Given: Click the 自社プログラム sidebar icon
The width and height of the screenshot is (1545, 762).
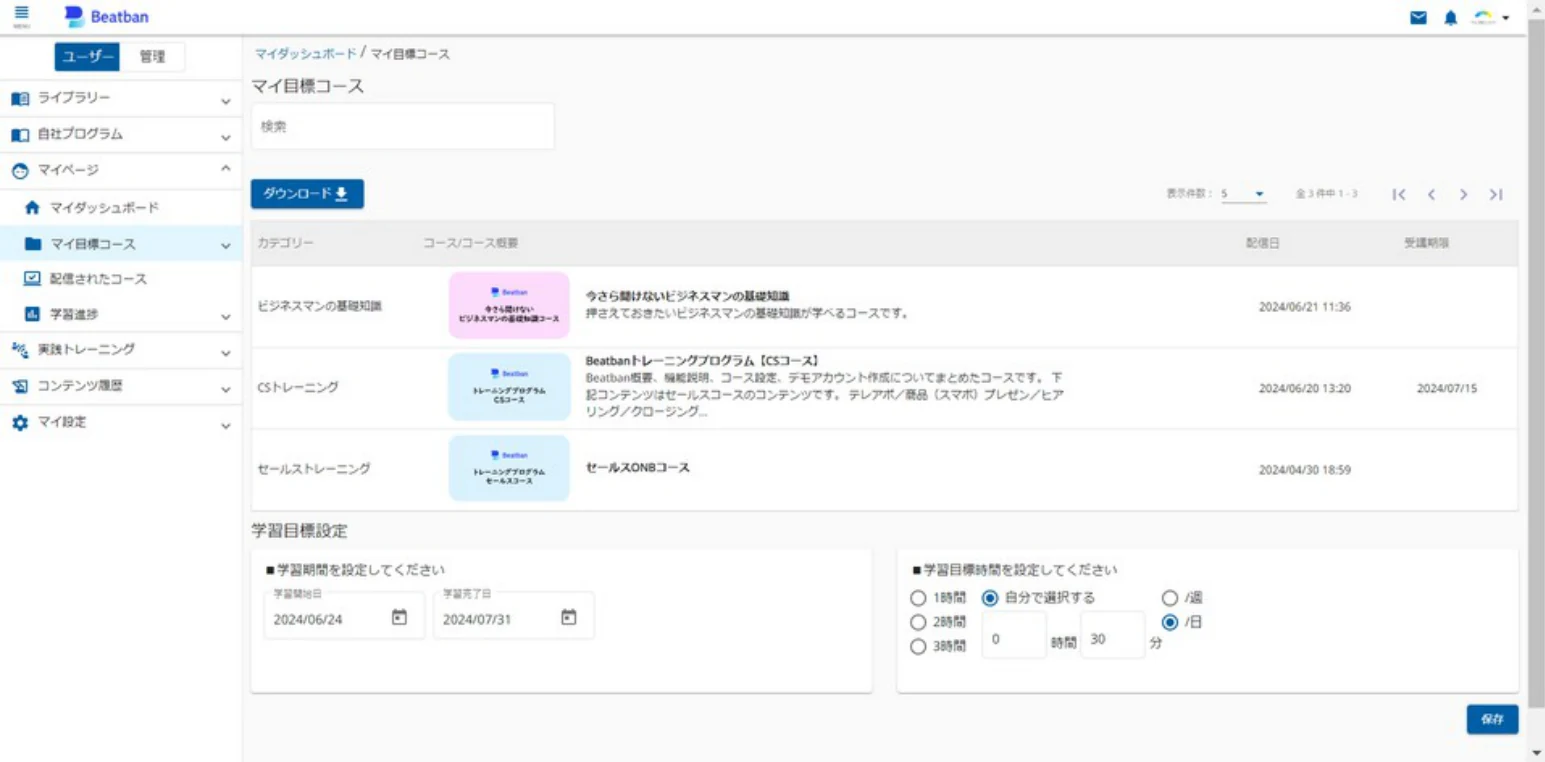Looking at the screenshot, I should coord(21,134).
